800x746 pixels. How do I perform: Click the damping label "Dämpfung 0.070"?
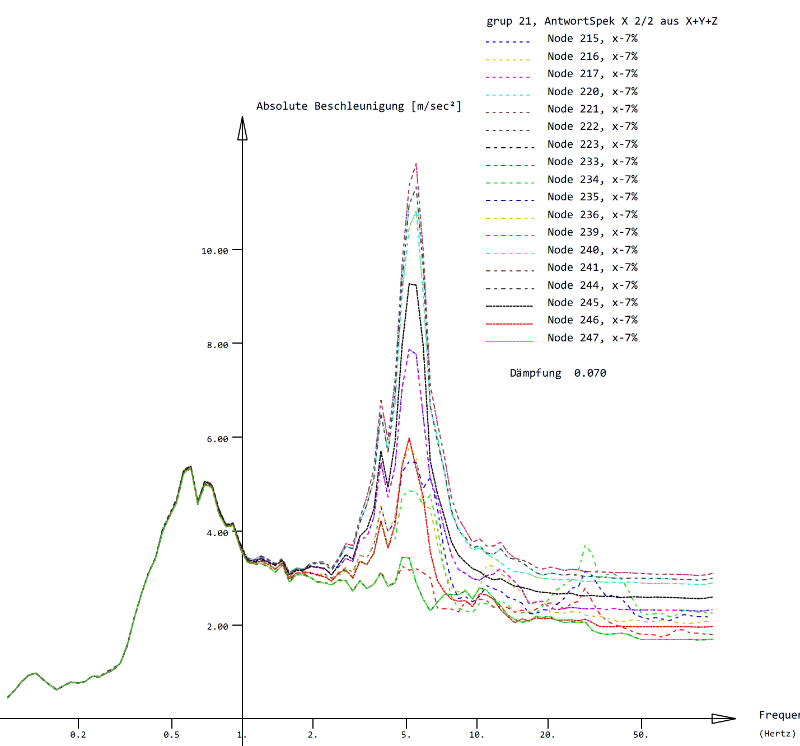558,373
